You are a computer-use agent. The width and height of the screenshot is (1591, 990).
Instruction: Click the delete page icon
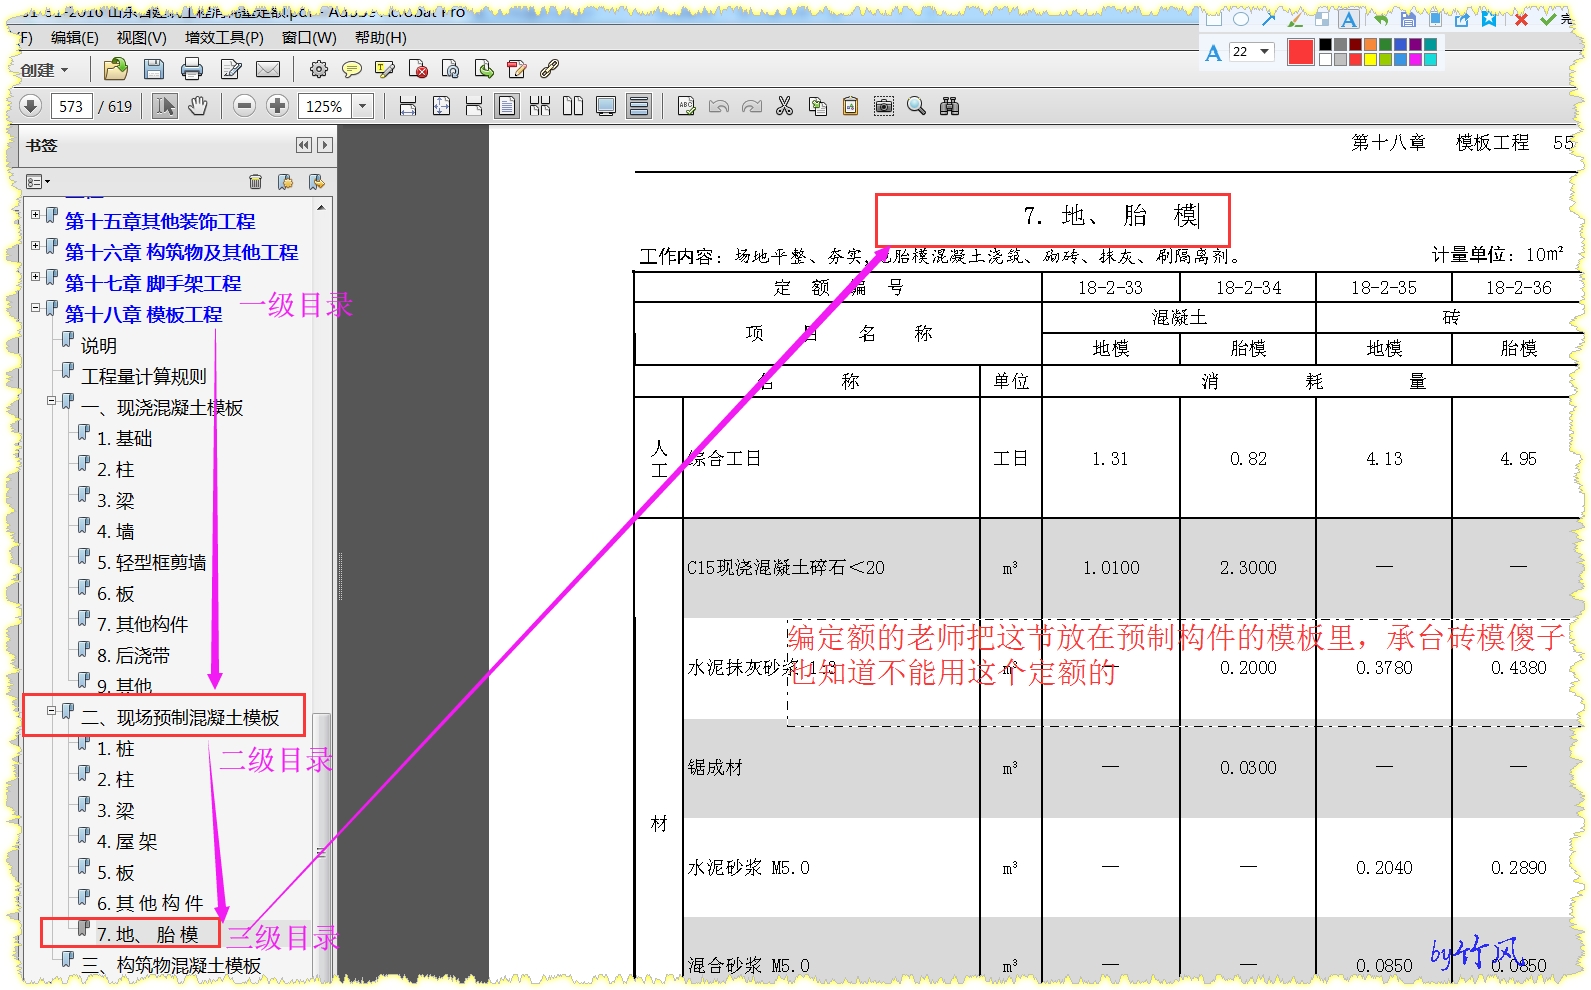coord(419,69)
